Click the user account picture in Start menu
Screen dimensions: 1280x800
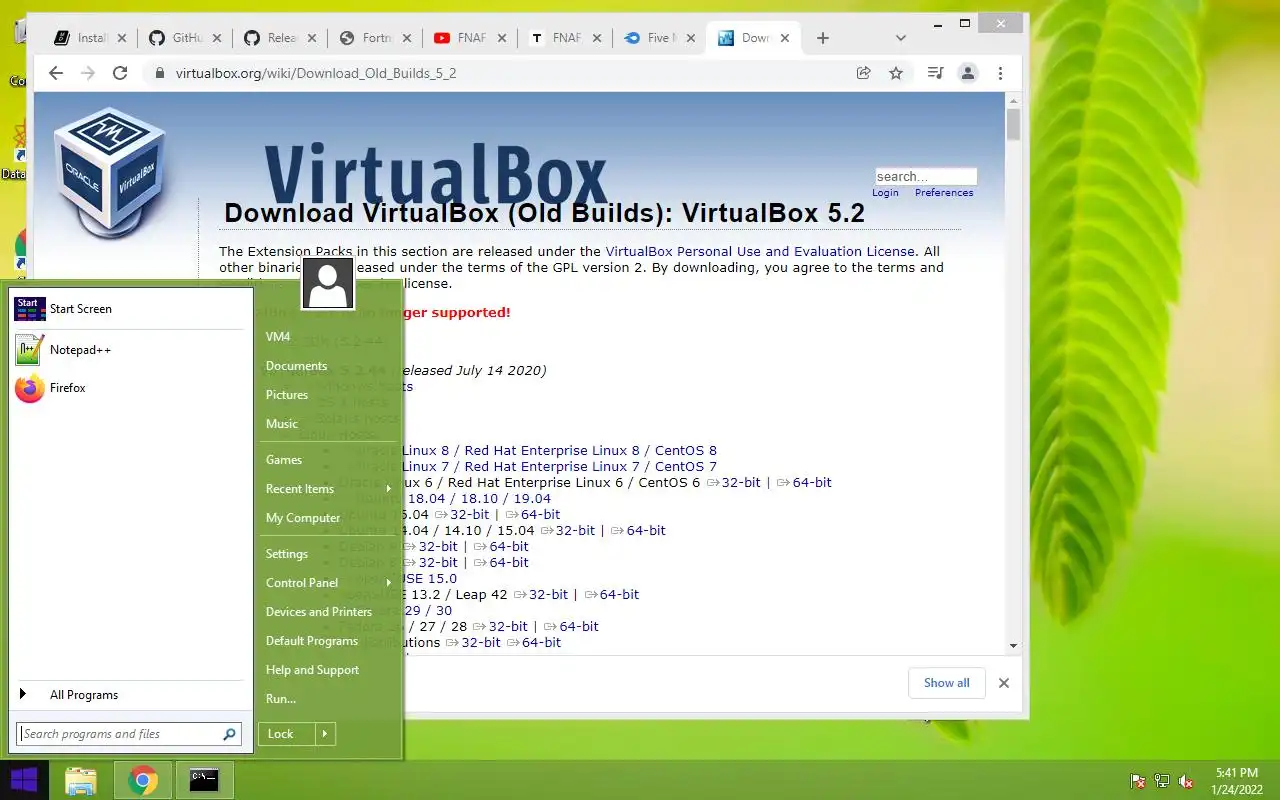(x=328, y=284)
